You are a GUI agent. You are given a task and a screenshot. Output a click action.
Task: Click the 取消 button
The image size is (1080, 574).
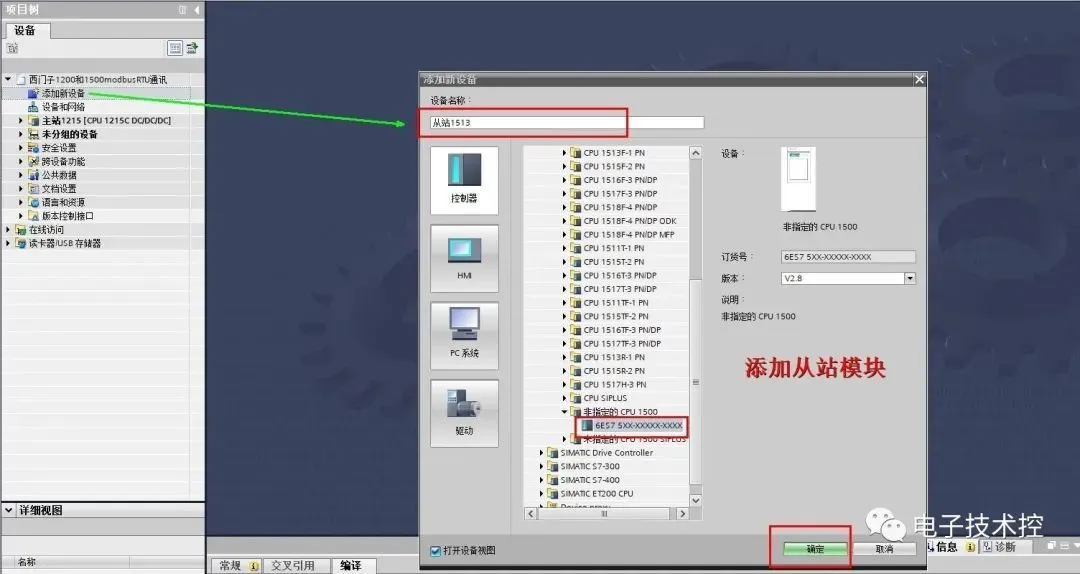click(x=884, y=549)
